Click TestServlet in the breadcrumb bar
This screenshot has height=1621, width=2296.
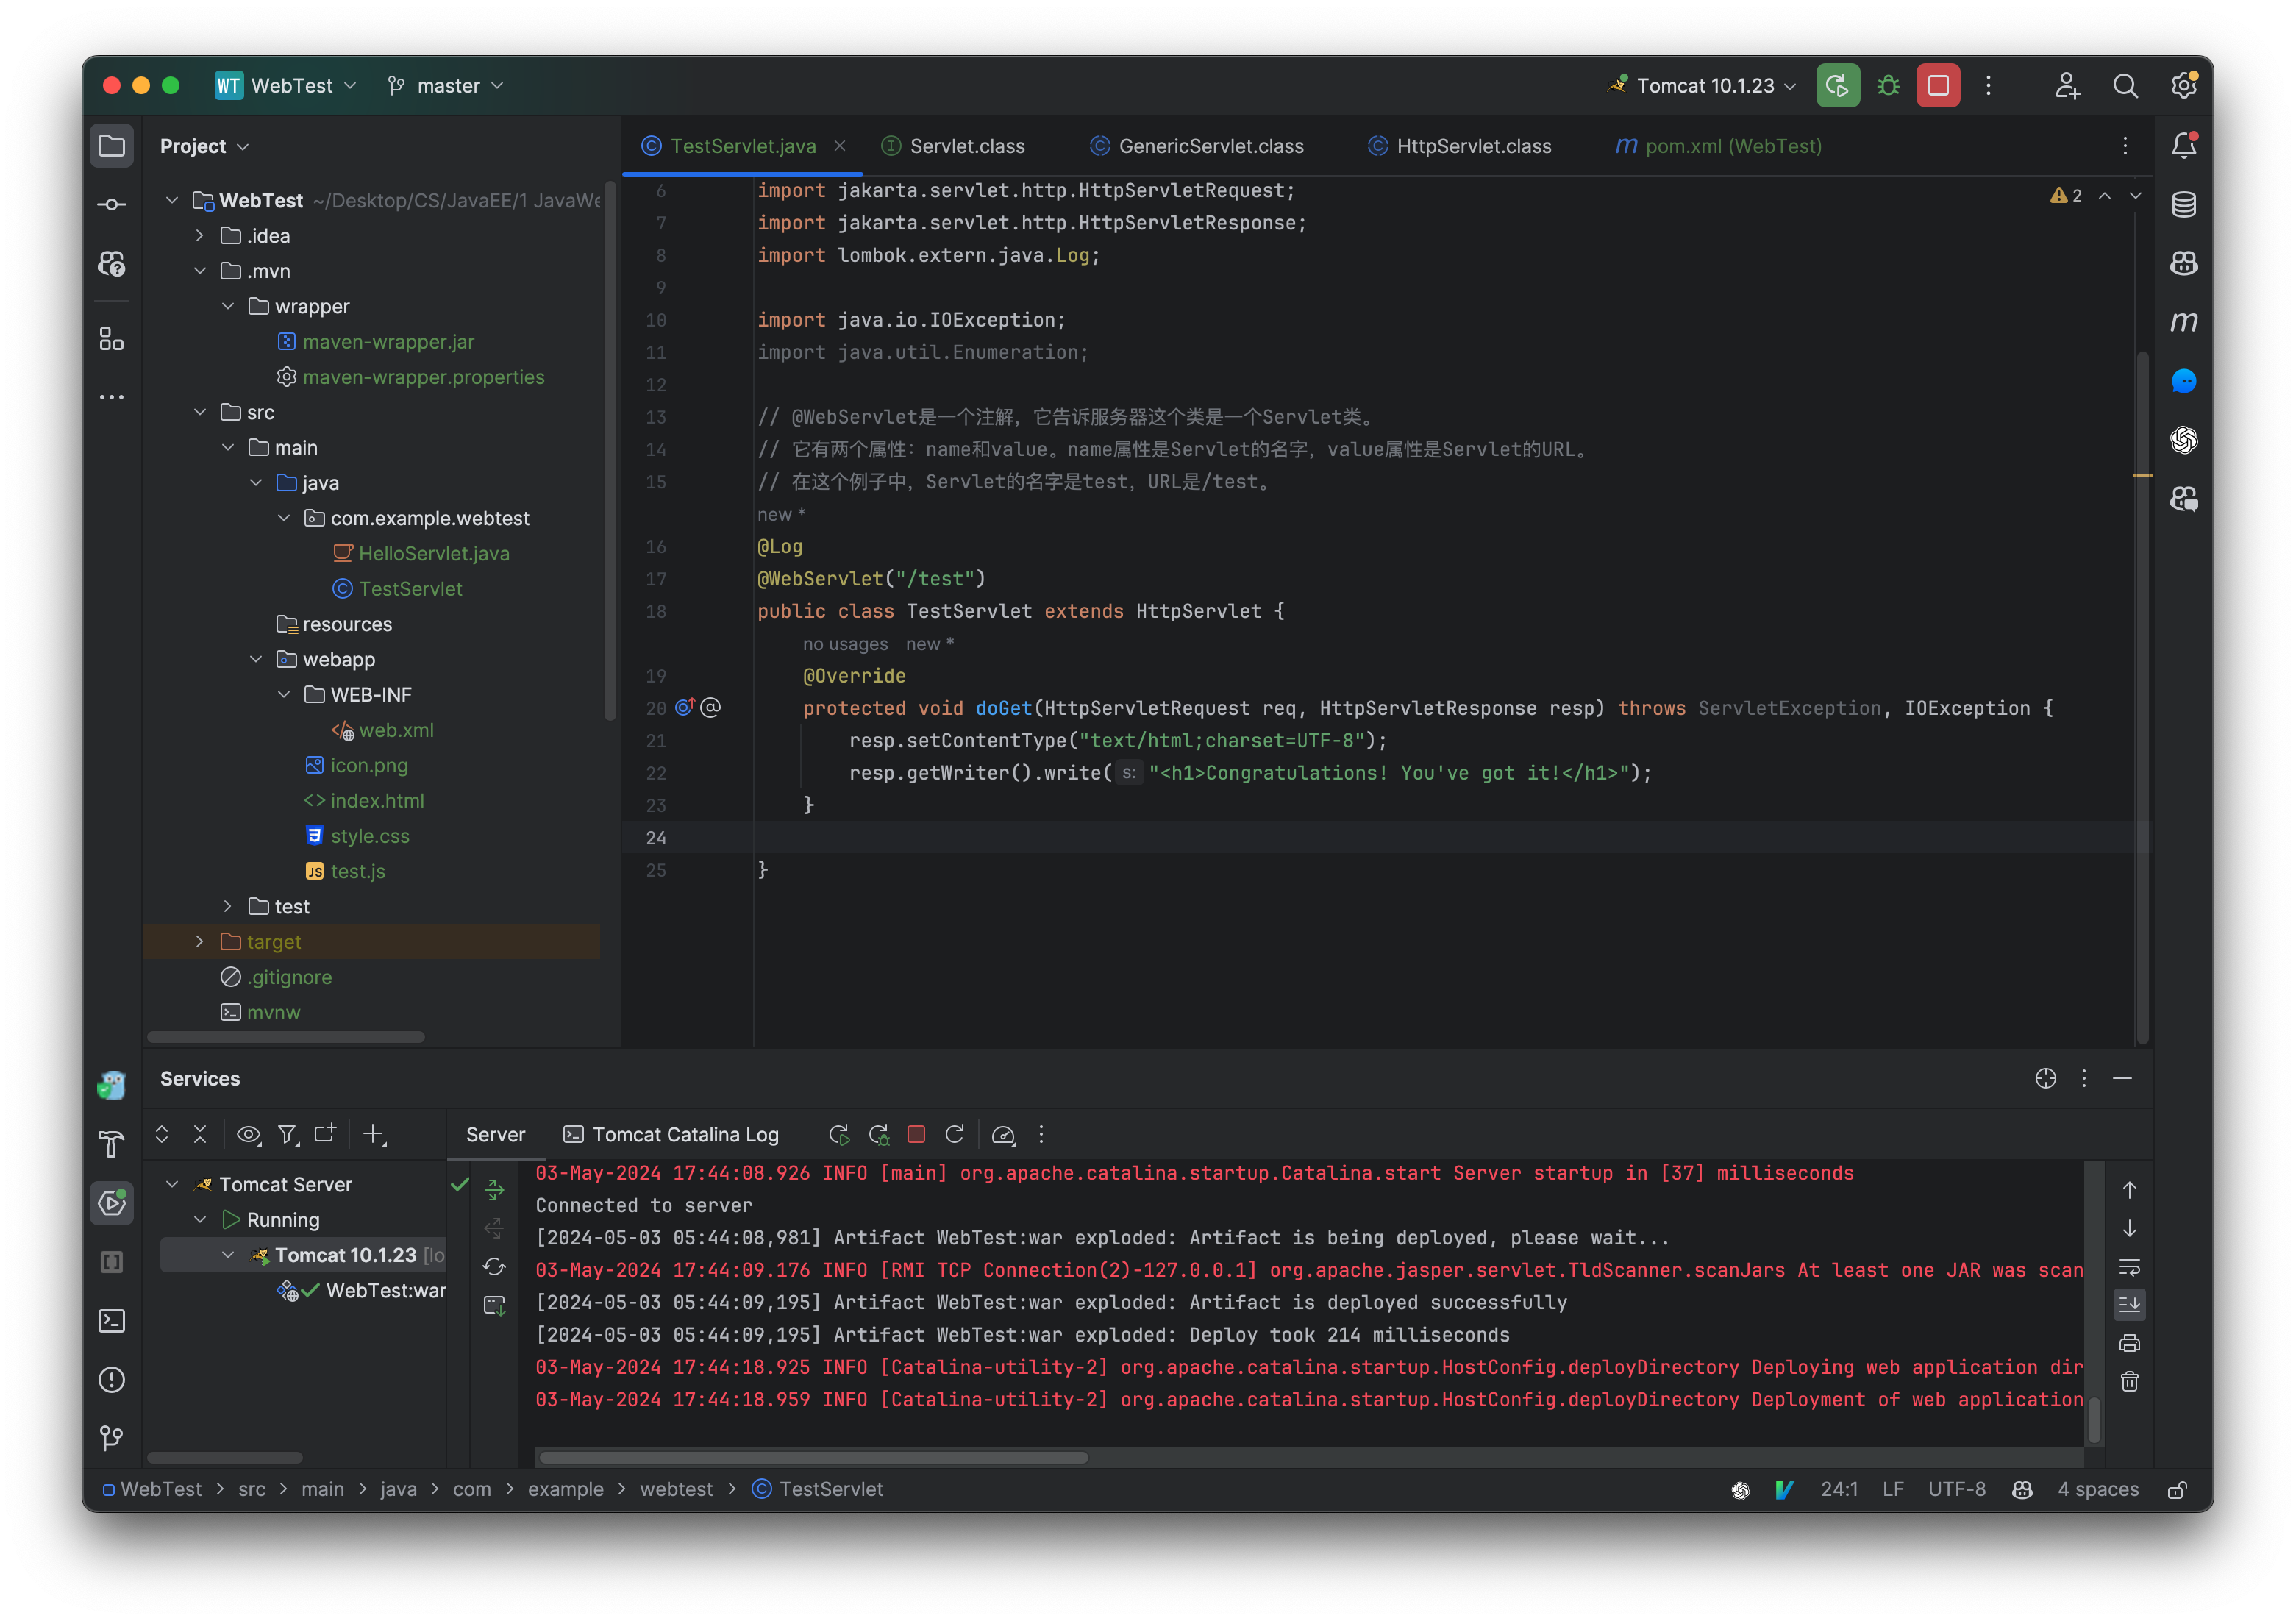[x=830, y=1489]
